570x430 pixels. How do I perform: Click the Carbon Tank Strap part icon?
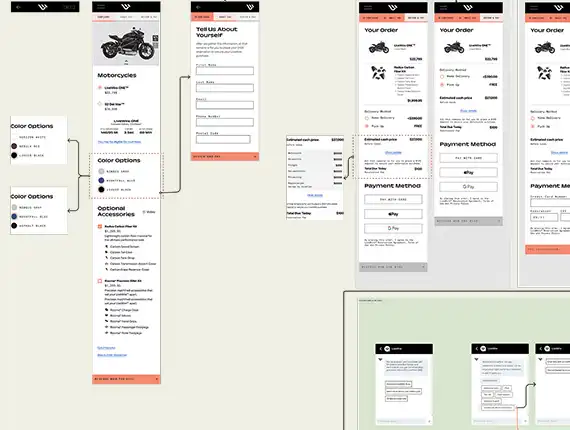(107, 258)
